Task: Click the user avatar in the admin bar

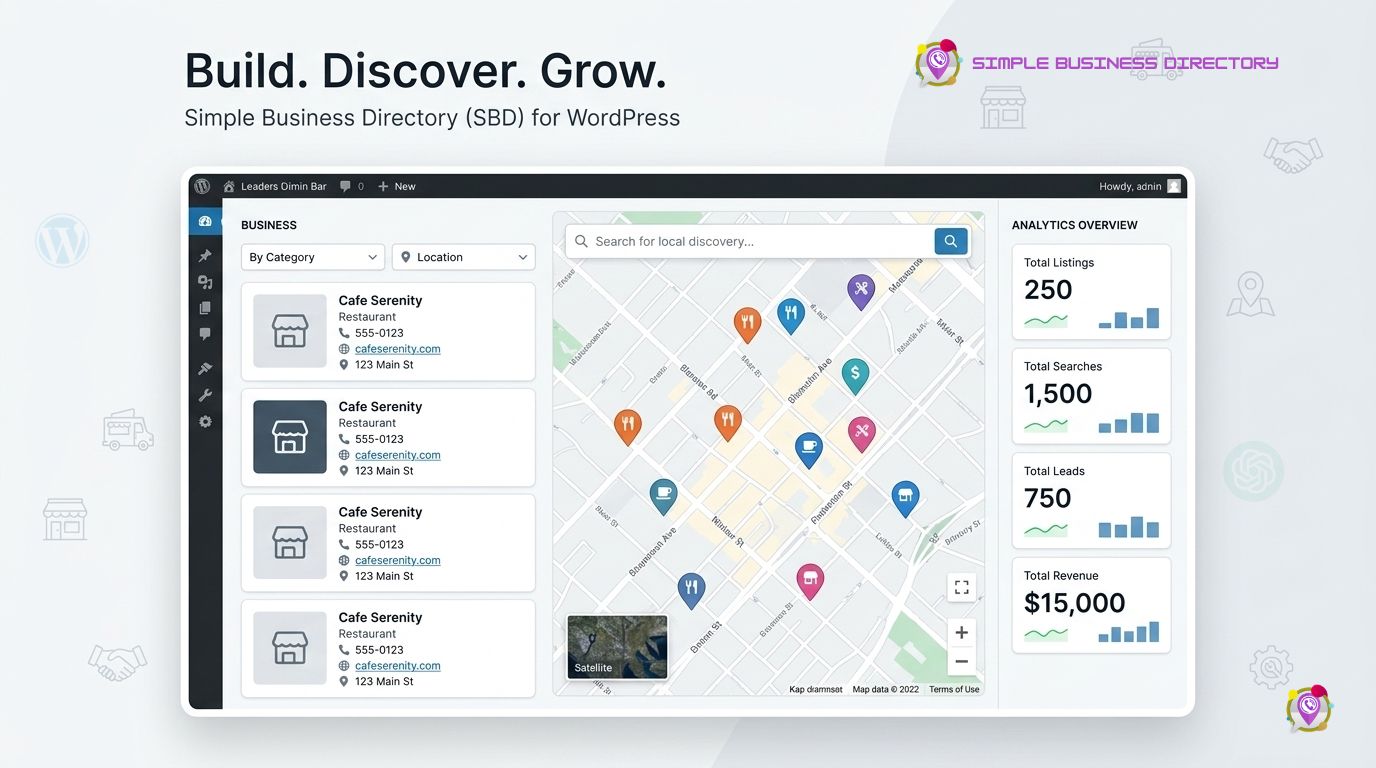Action: (1174, 186)
